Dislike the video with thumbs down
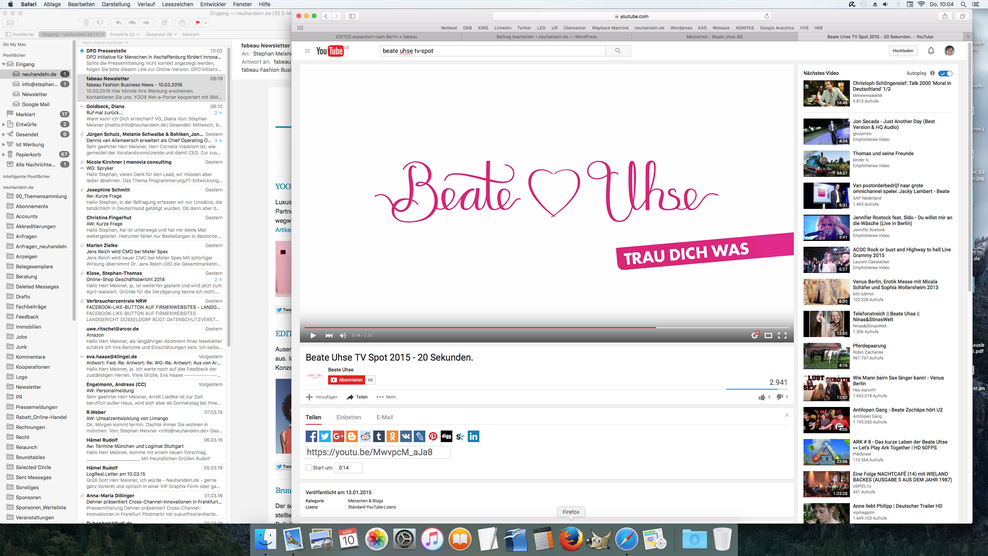Viewport: 988px width, 556px height. (779, 397)
